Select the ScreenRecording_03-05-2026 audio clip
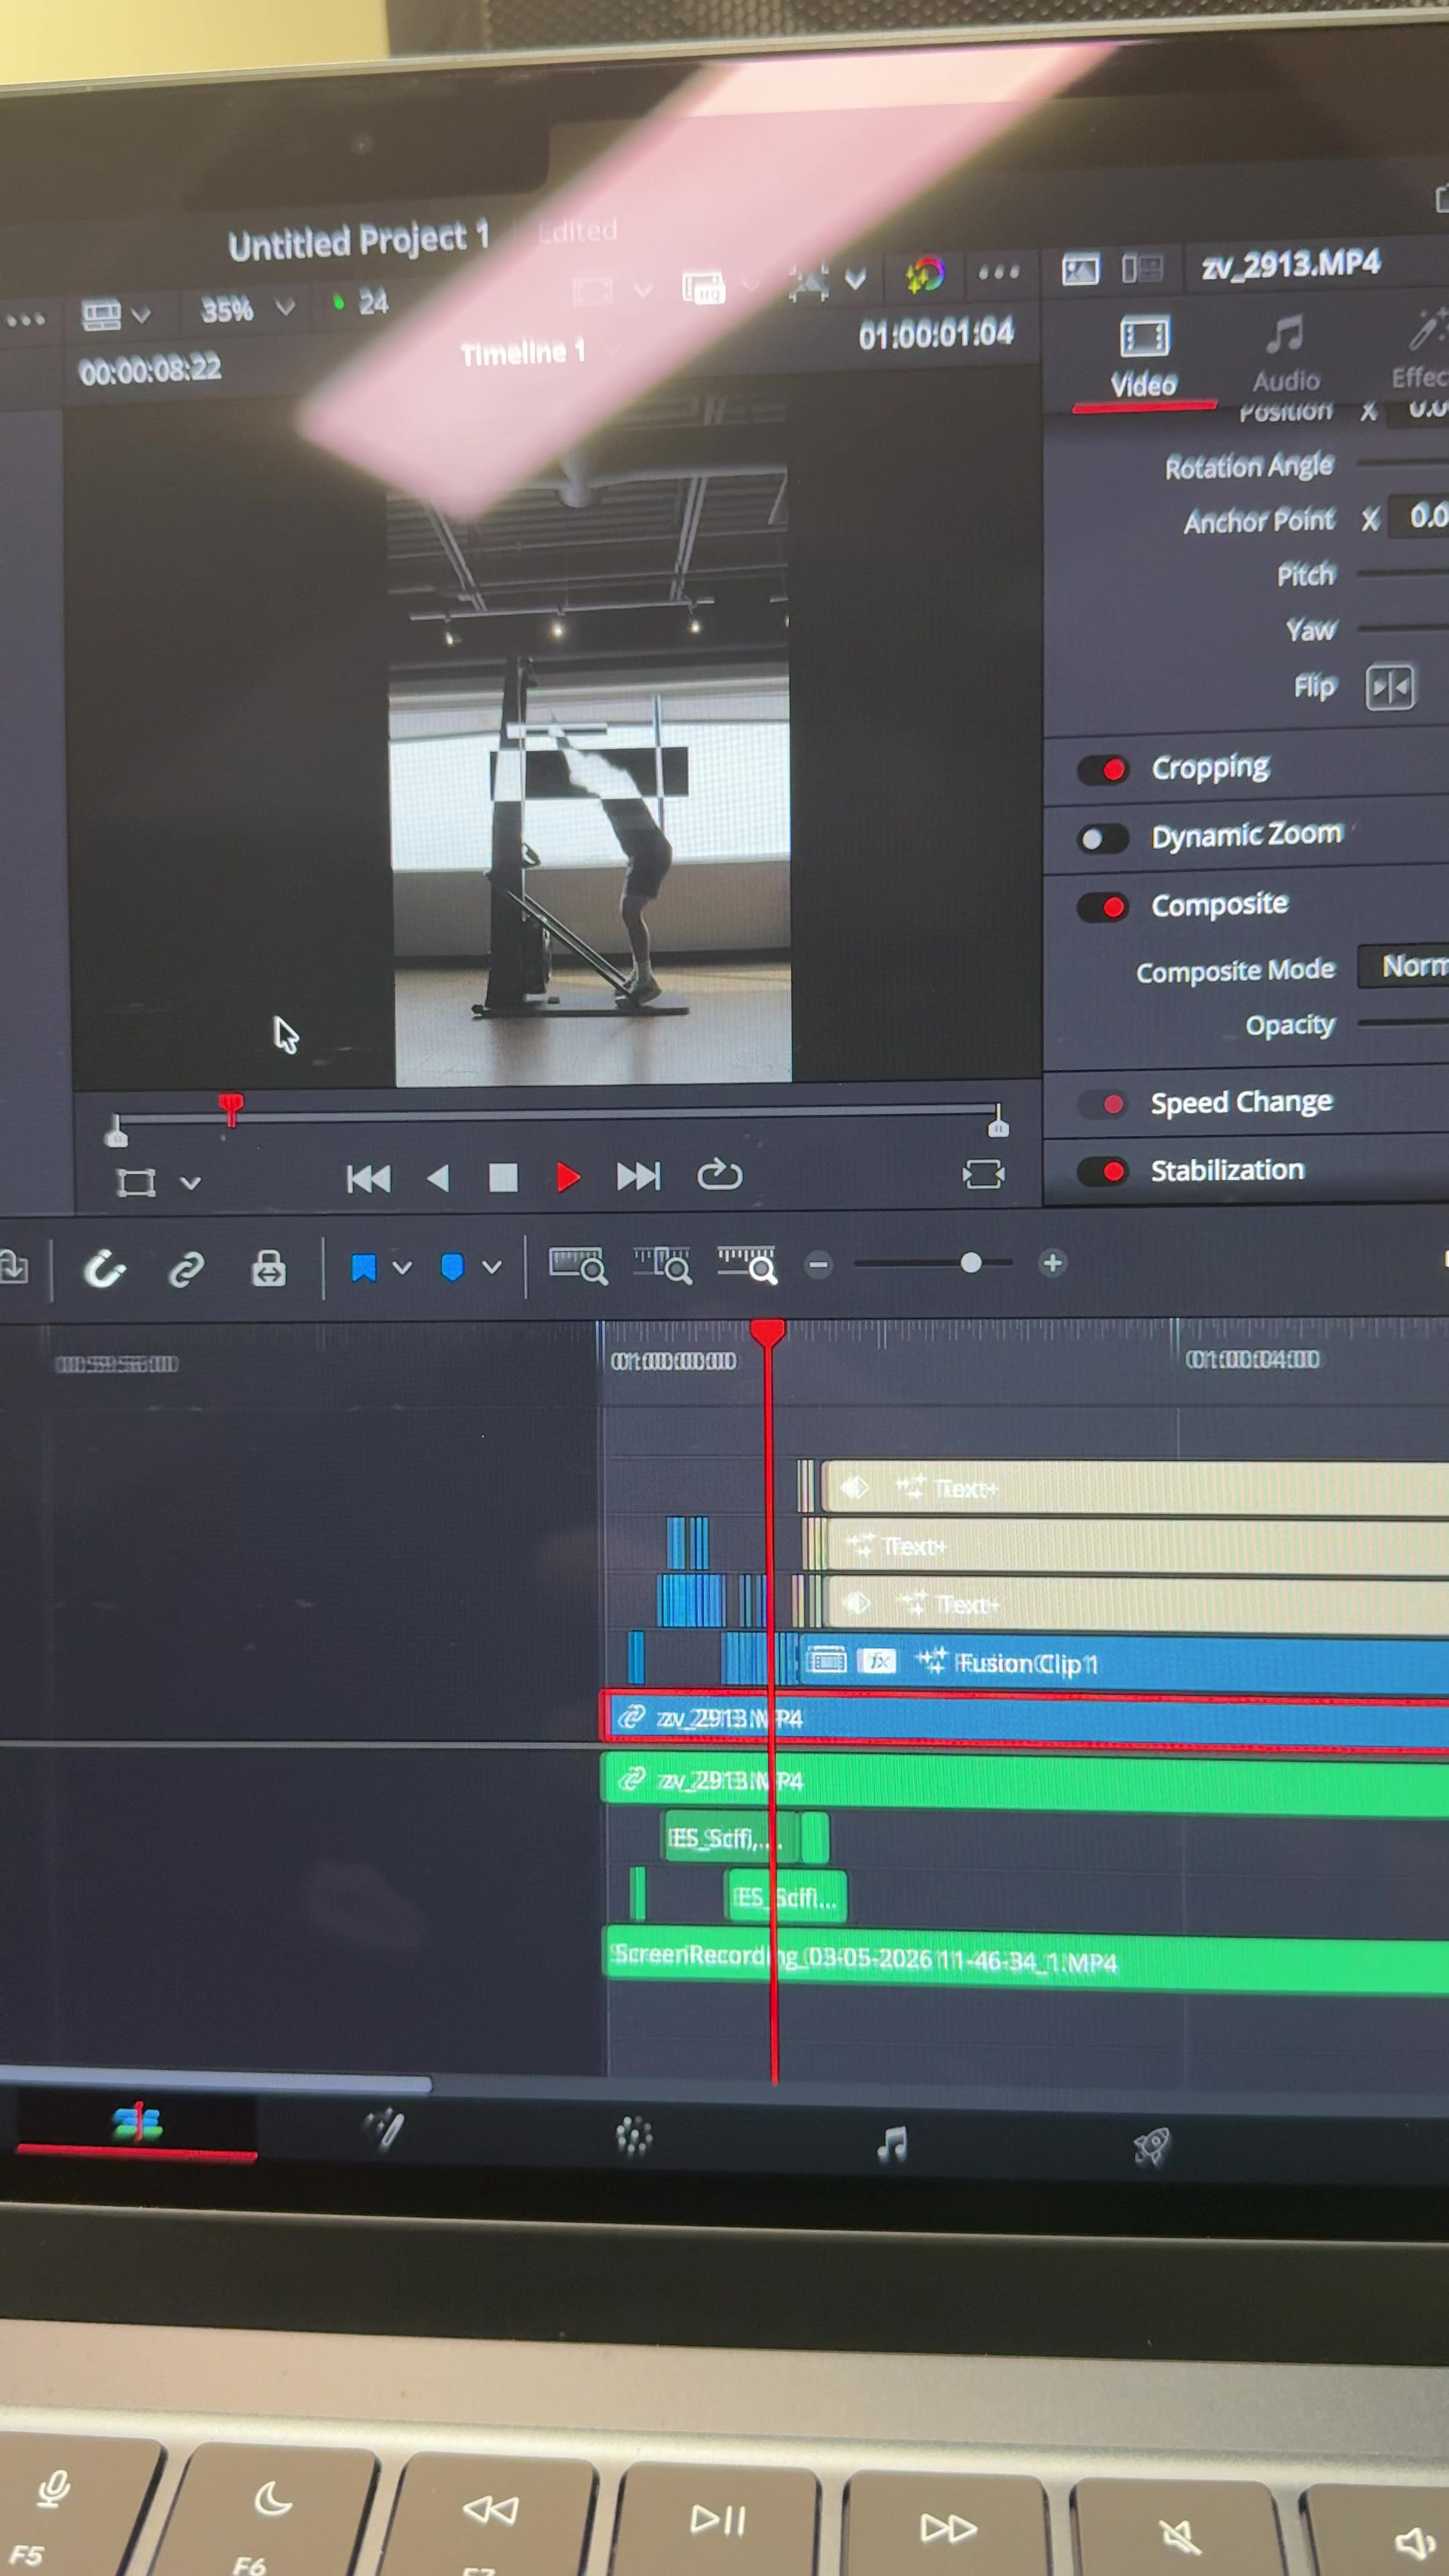Viewport: 1449px width, 2576px height. click(x=1027, y=1960)
